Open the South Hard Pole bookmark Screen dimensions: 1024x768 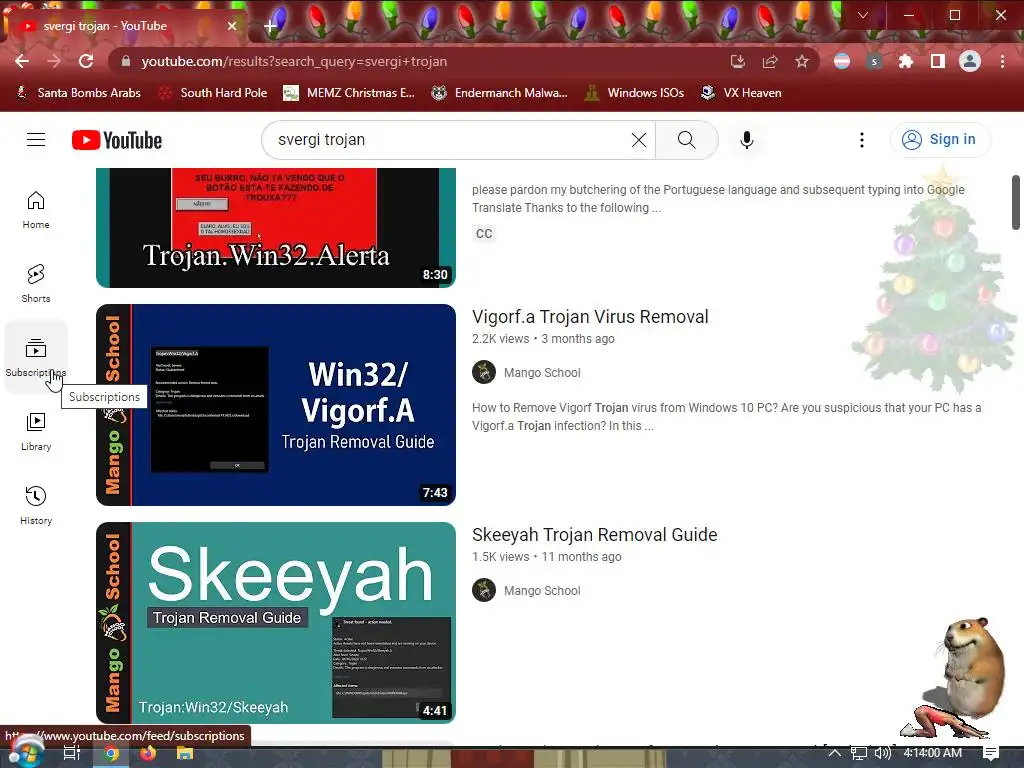[214, 93]
